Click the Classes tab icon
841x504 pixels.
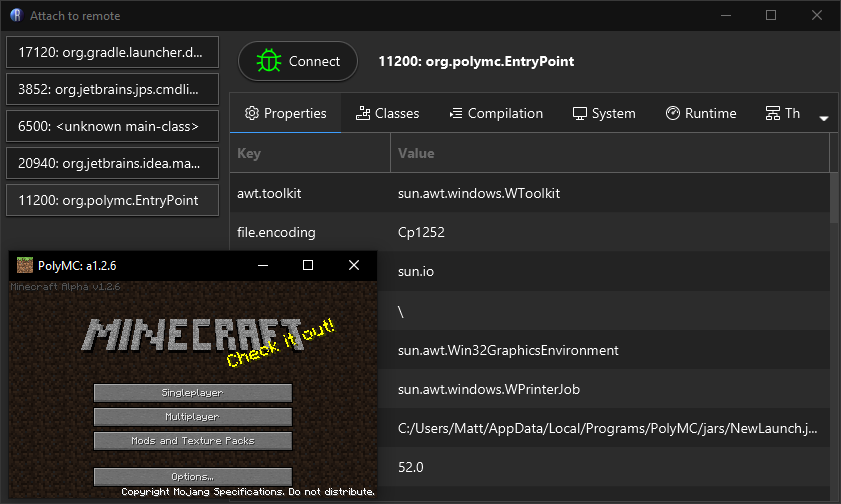pyautogui.click(x=363, y=113)
